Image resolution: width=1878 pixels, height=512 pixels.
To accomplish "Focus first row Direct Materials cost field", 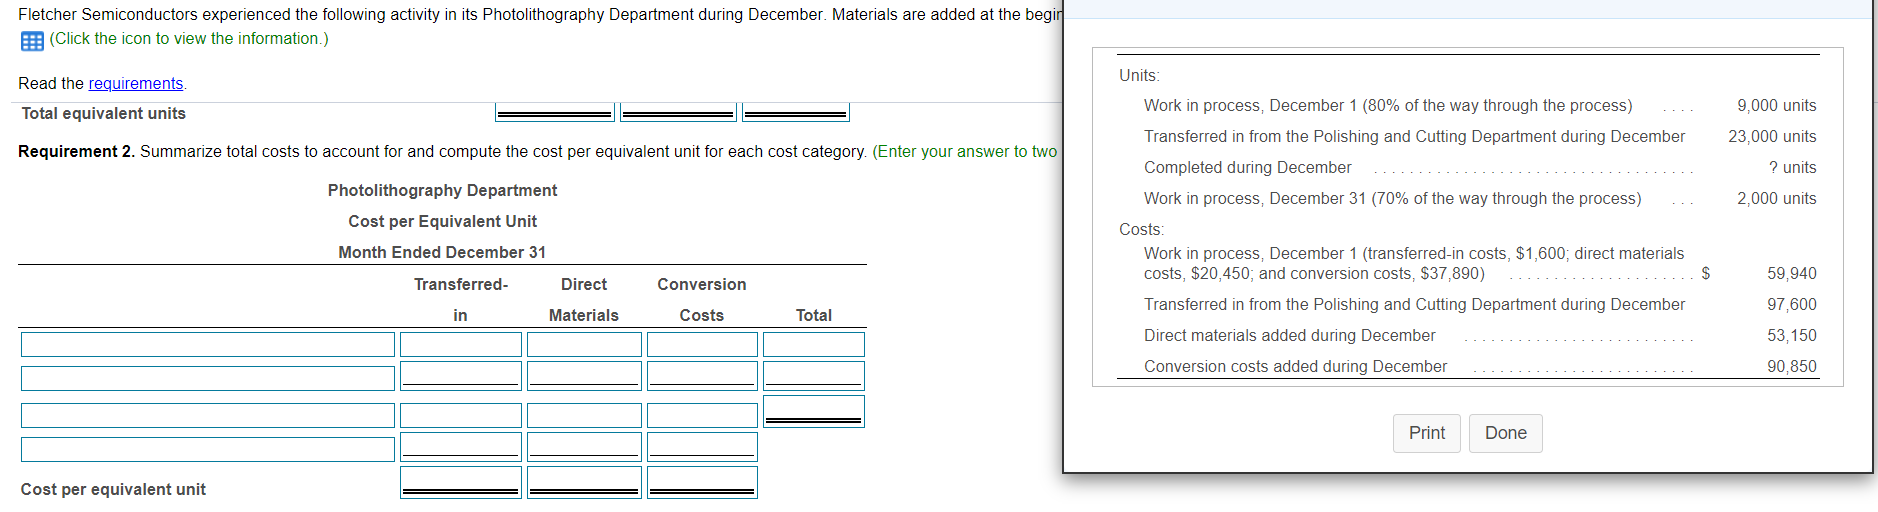I will pos(584,345).
